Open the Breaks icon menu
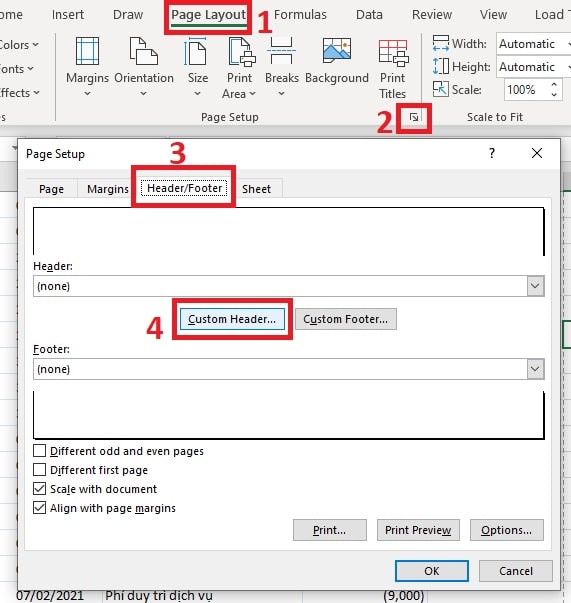 [281, 51]
